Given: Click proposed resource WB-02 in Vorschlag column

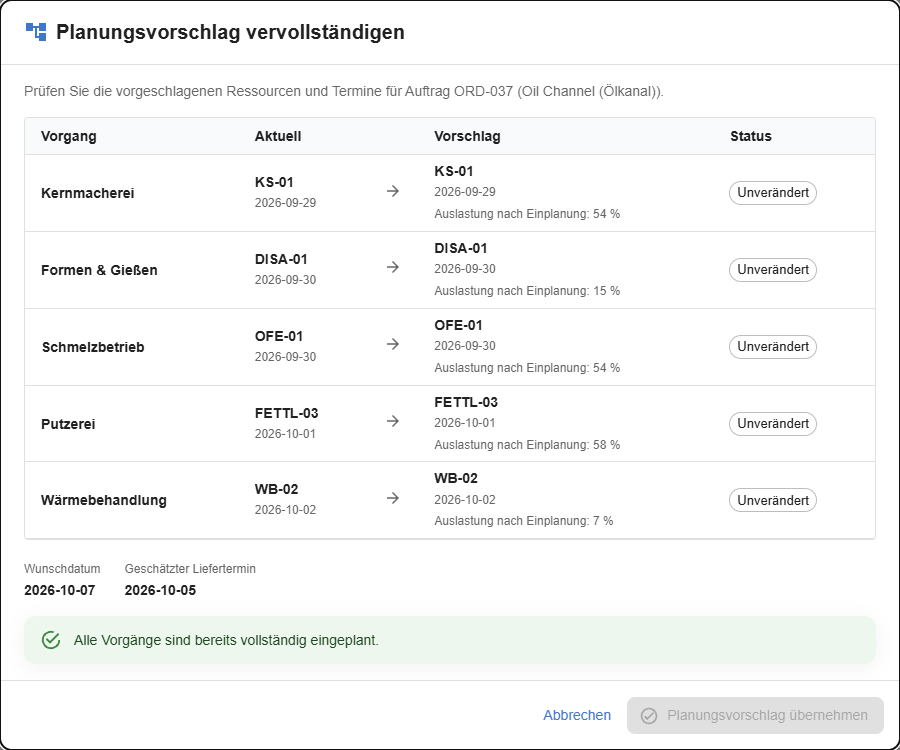Looking at the screenshot, I should pos(456,478).
